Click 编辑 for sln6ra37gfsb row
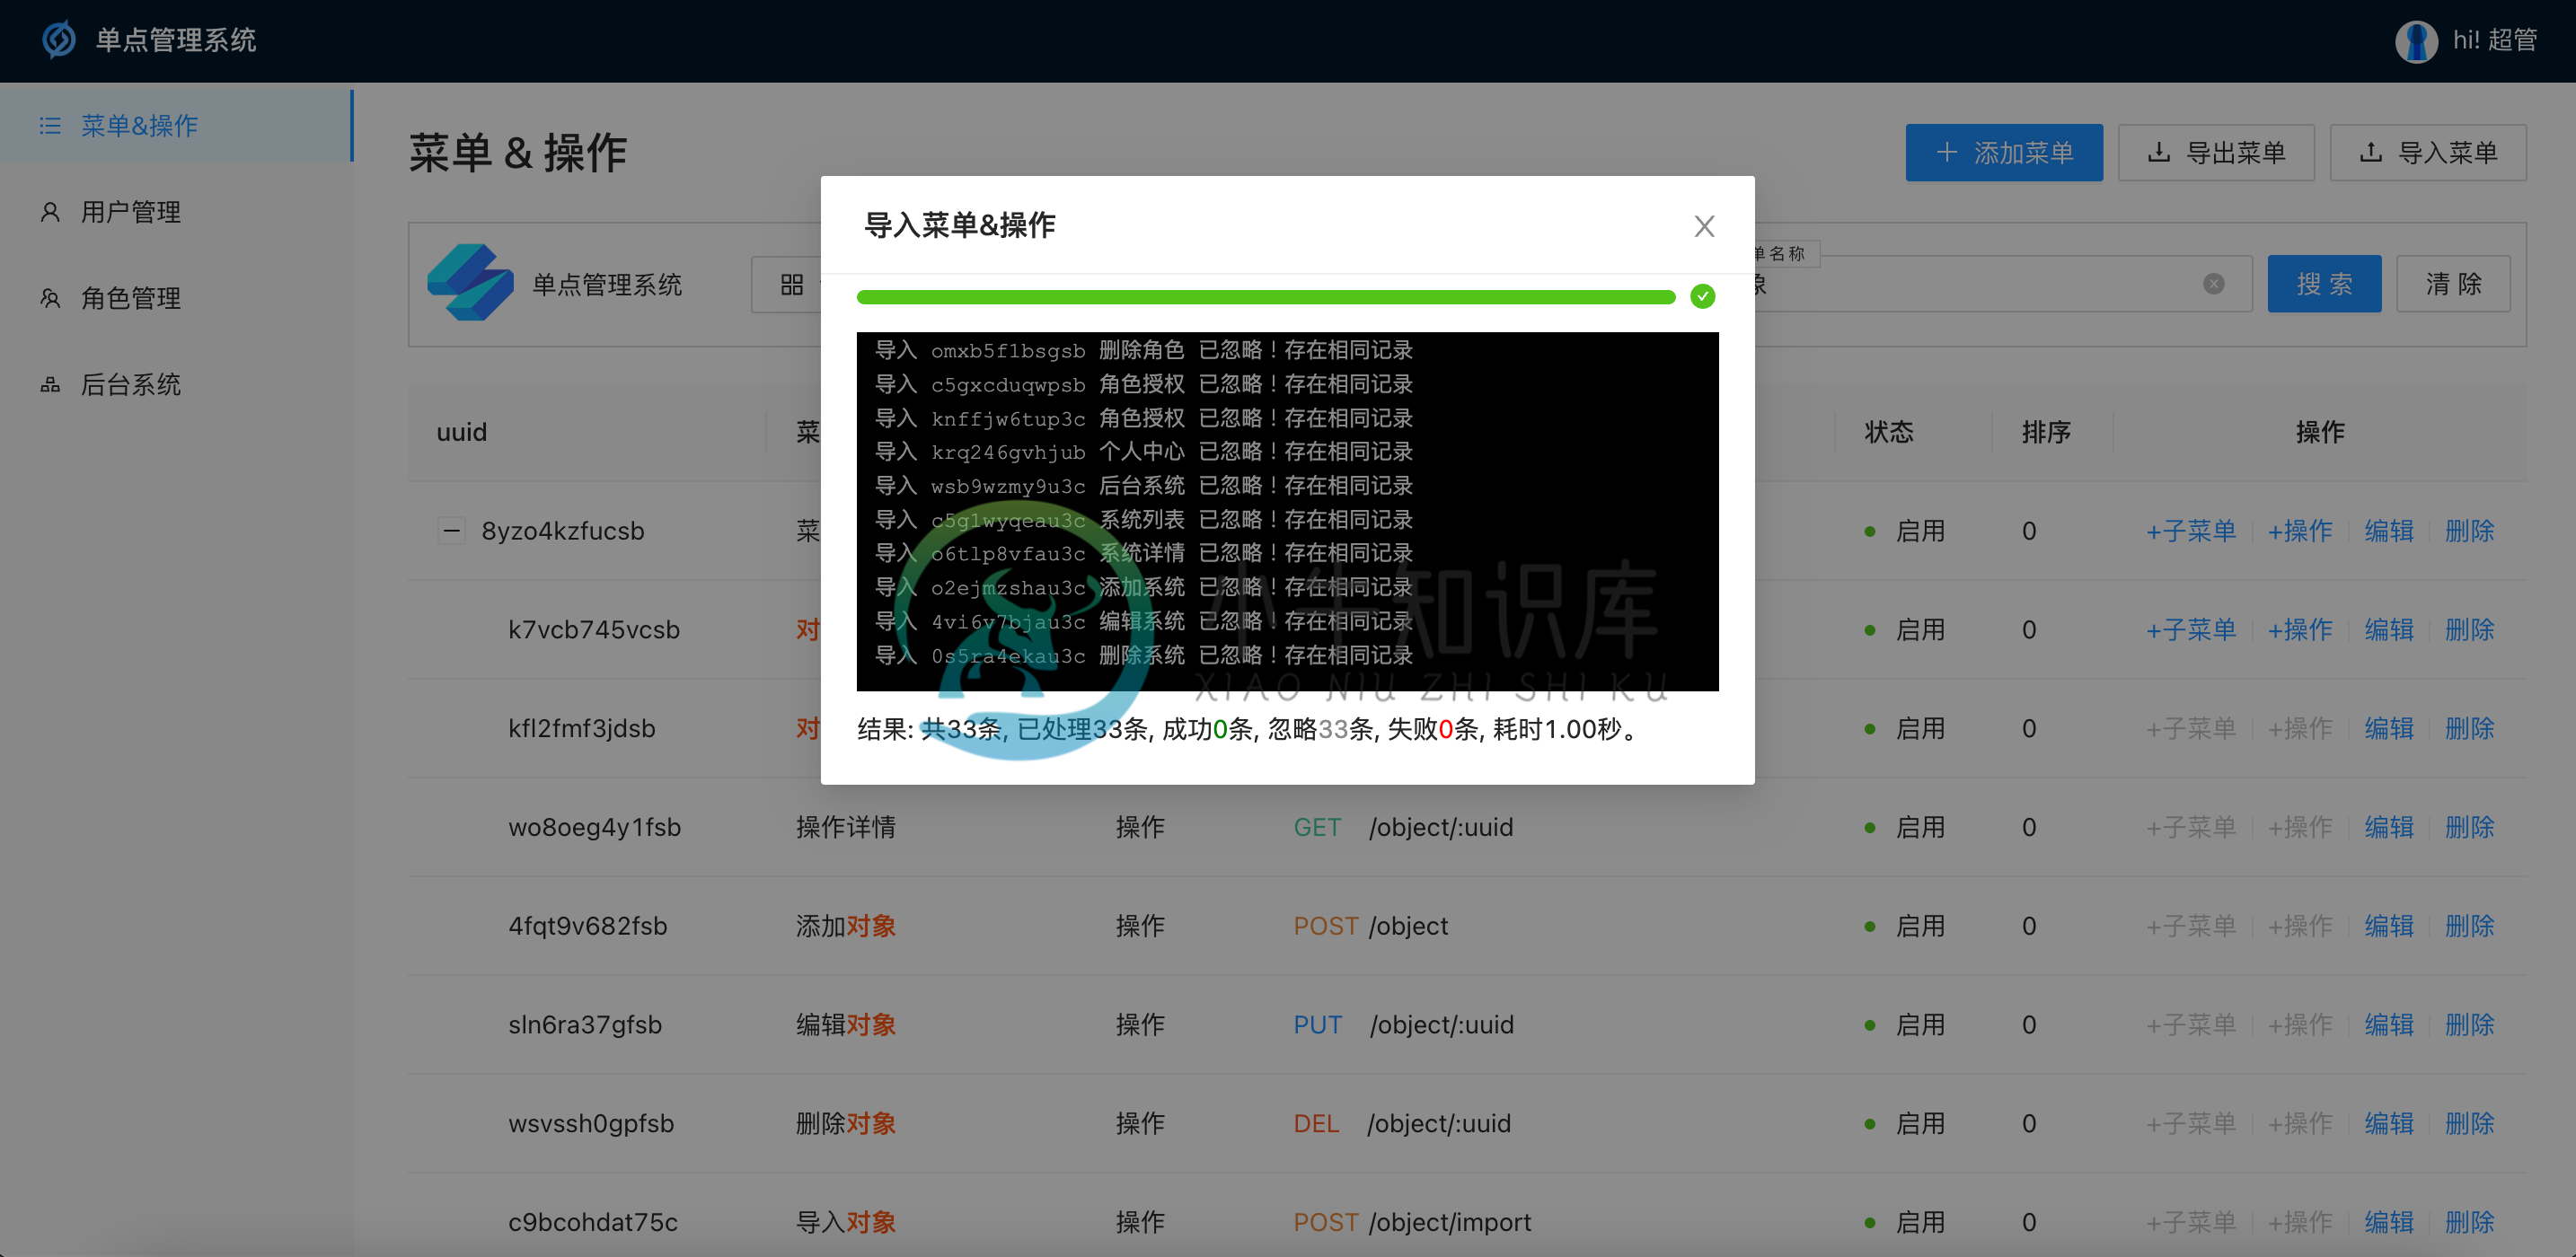2576x1257 pixels. tap(2388, 1025)
